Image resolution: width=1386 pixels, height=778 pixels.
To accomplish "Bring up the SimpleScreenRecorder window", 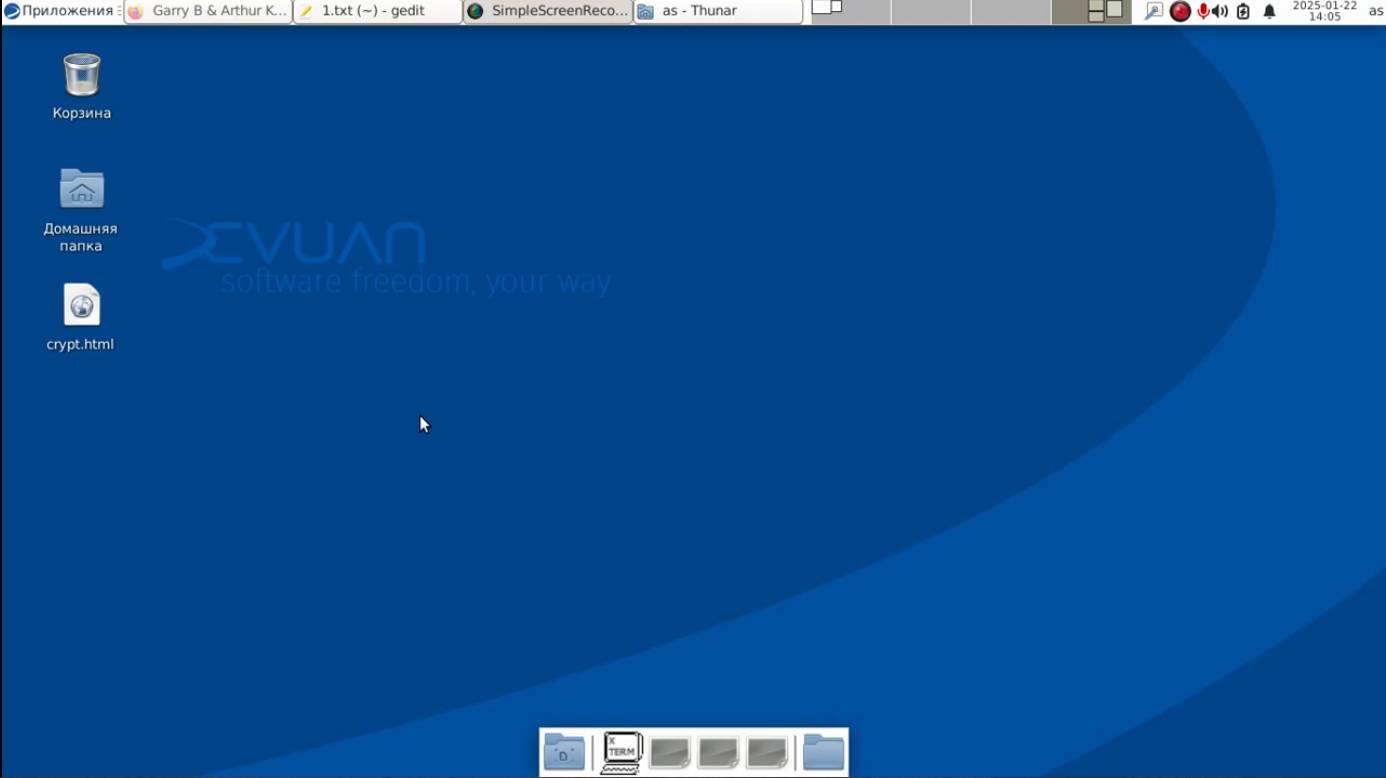I will pyautogui.click(x=548, y=11).
